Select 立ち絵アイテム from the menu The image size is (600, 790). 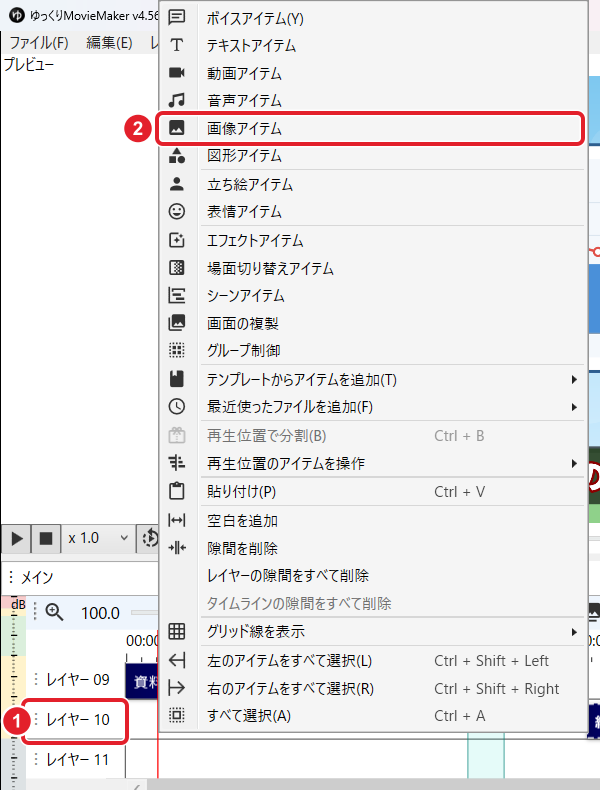[372, 184]
